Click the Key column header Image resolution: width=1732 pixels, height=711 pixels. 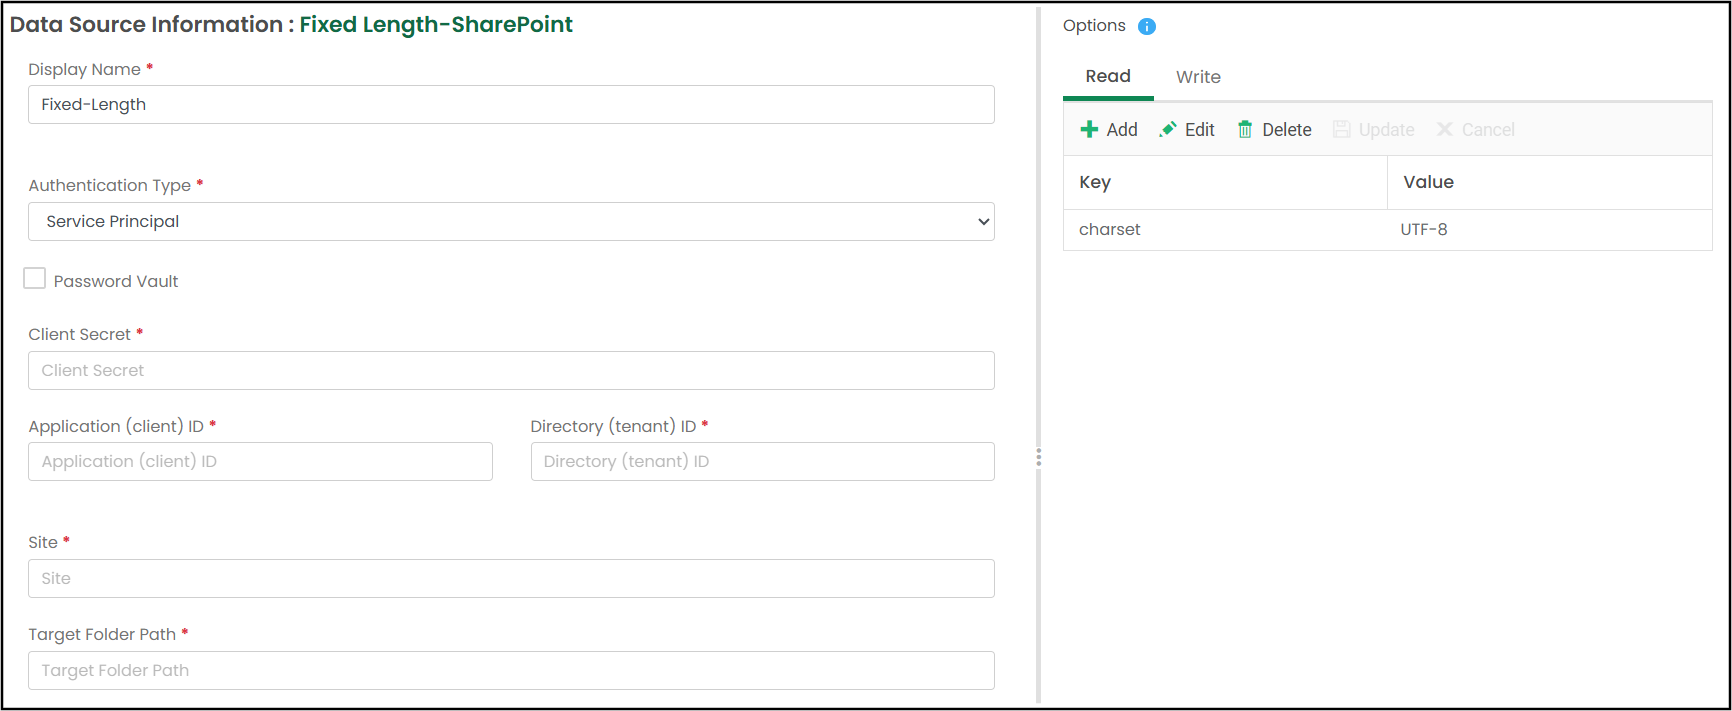[x=1226, y=183]
